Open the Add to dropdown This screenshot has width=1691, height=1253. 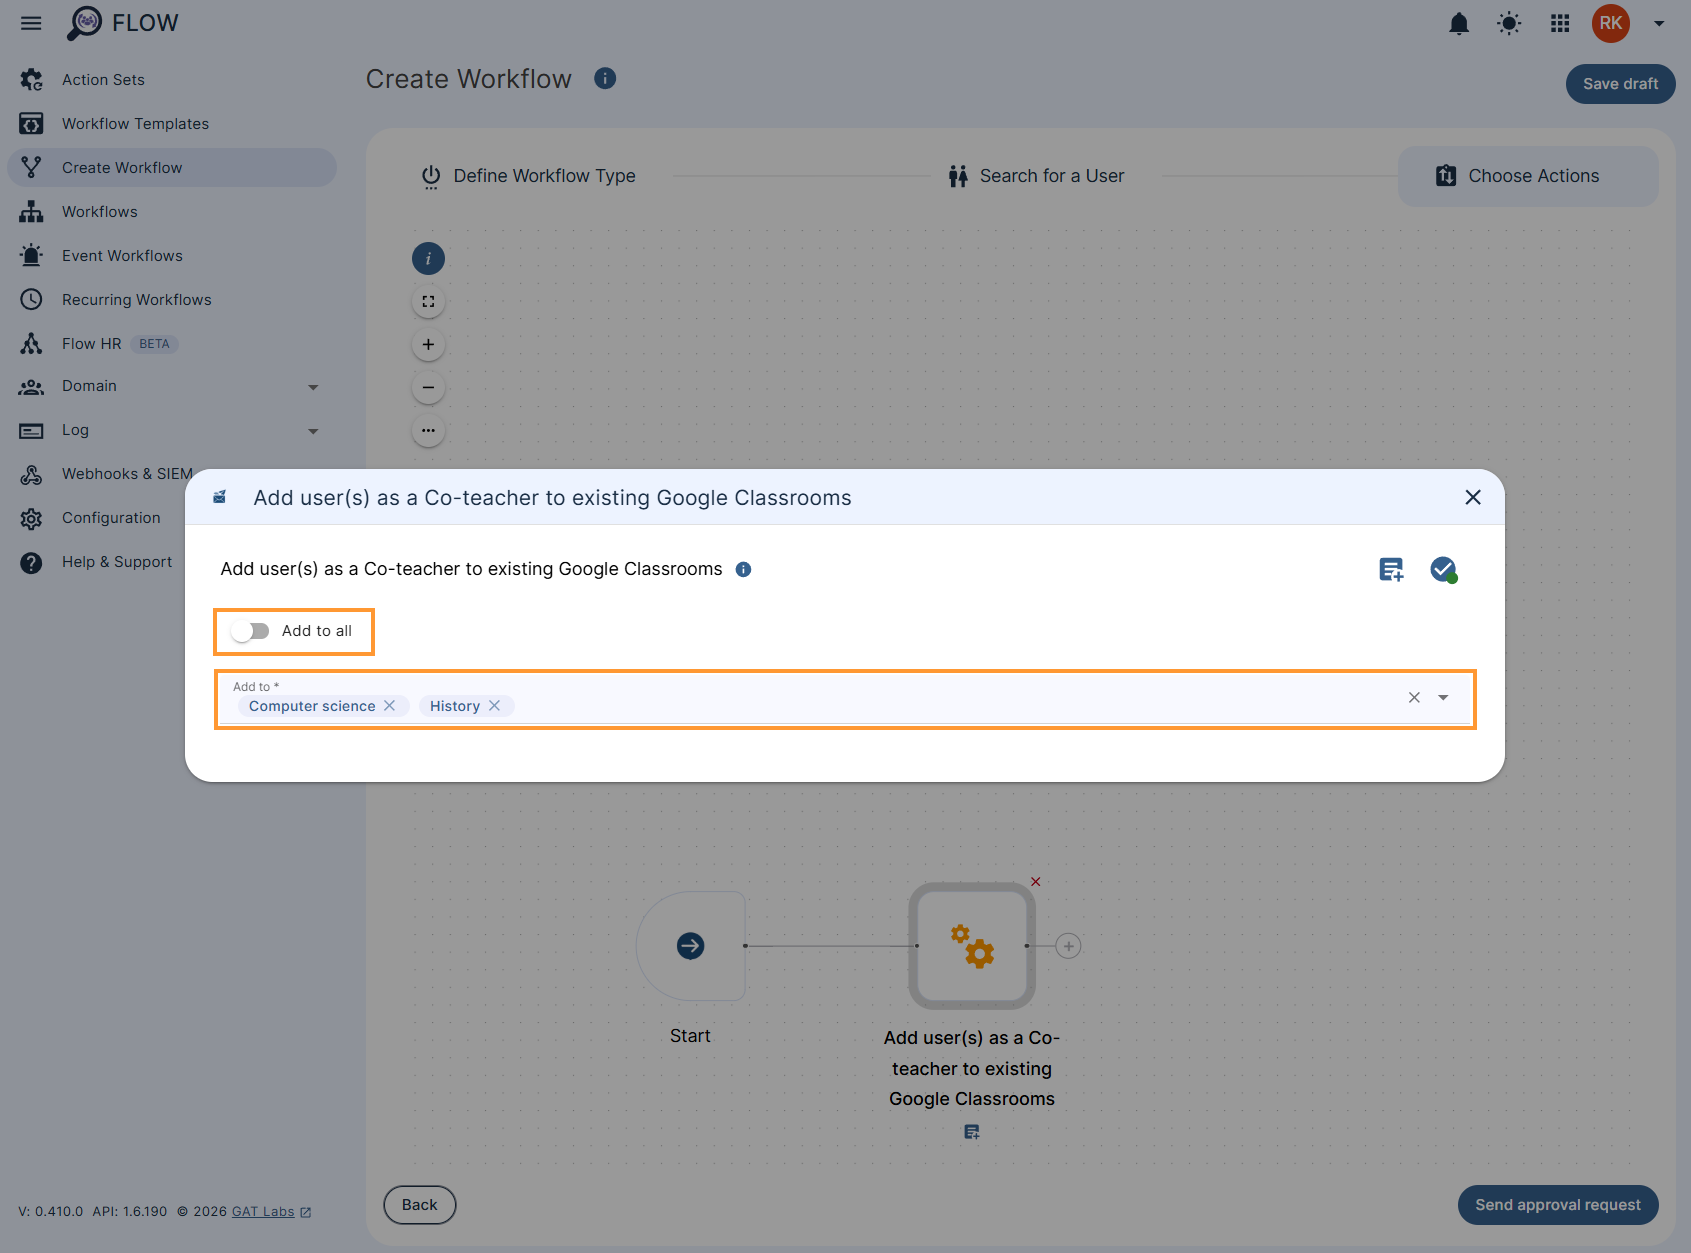tap(1443, 697)
